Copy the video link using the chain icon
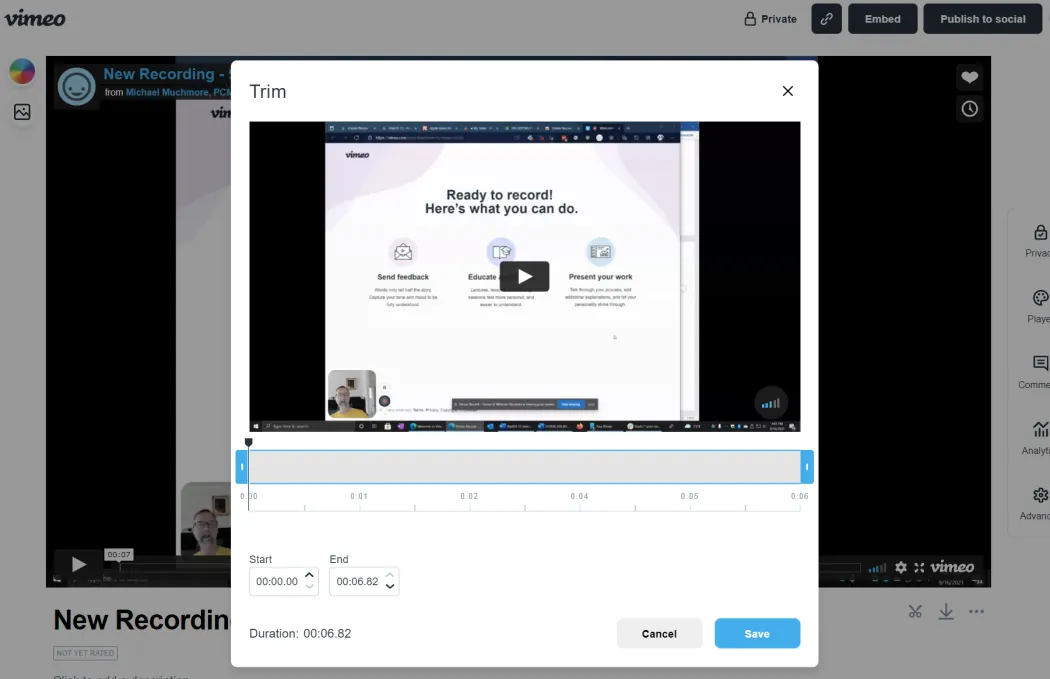 pos(825,18)
